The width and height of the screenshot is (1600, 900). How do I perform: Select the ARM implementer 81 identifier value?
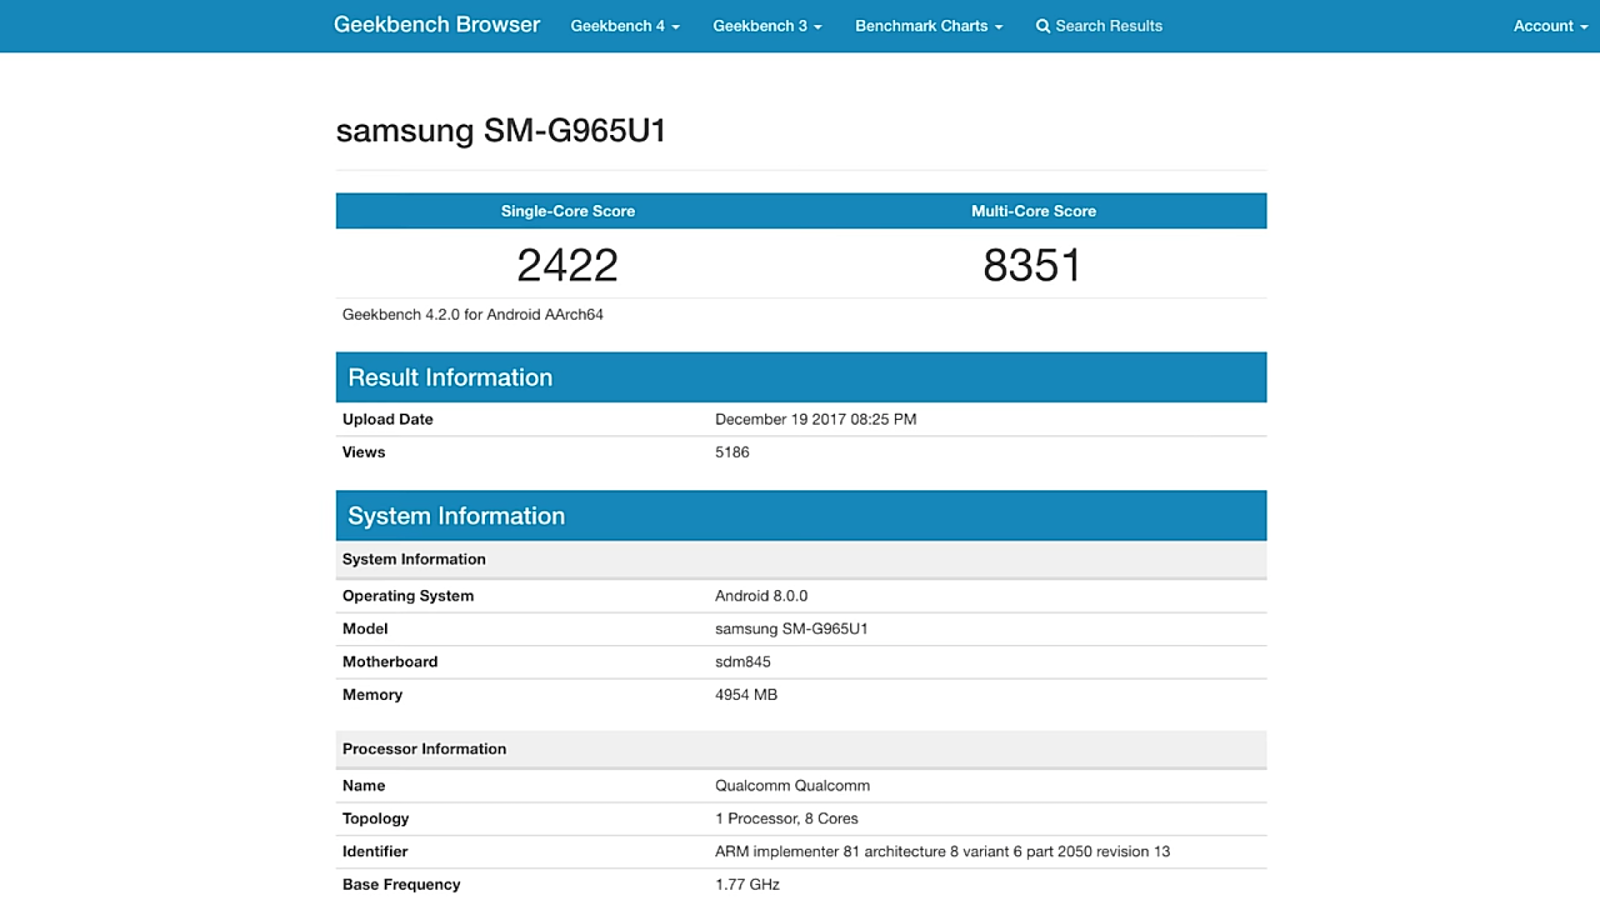(942, 852)
